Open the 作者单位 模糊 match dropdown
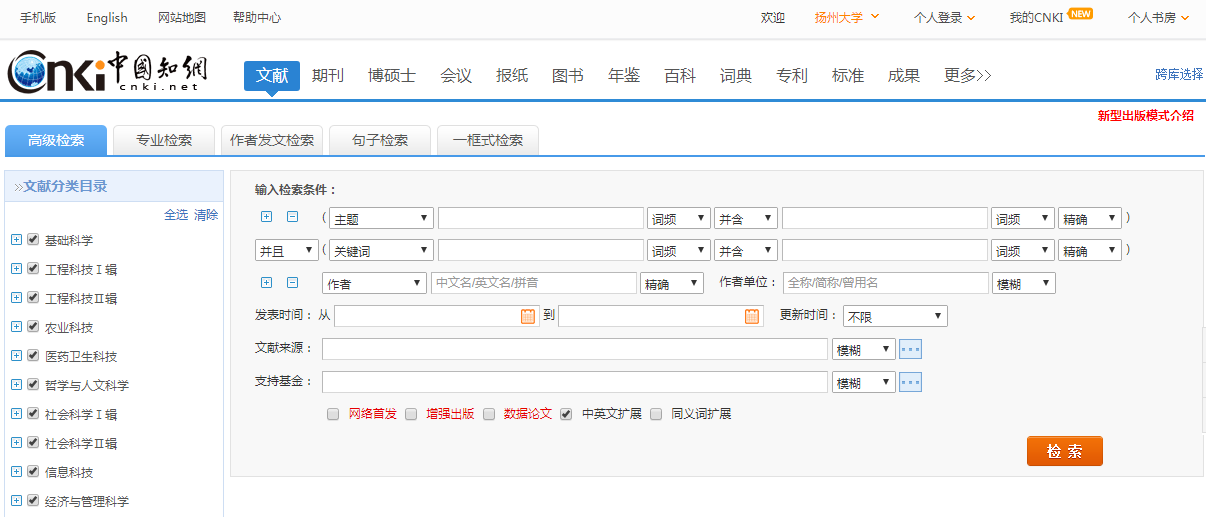 click(1024, 284)
